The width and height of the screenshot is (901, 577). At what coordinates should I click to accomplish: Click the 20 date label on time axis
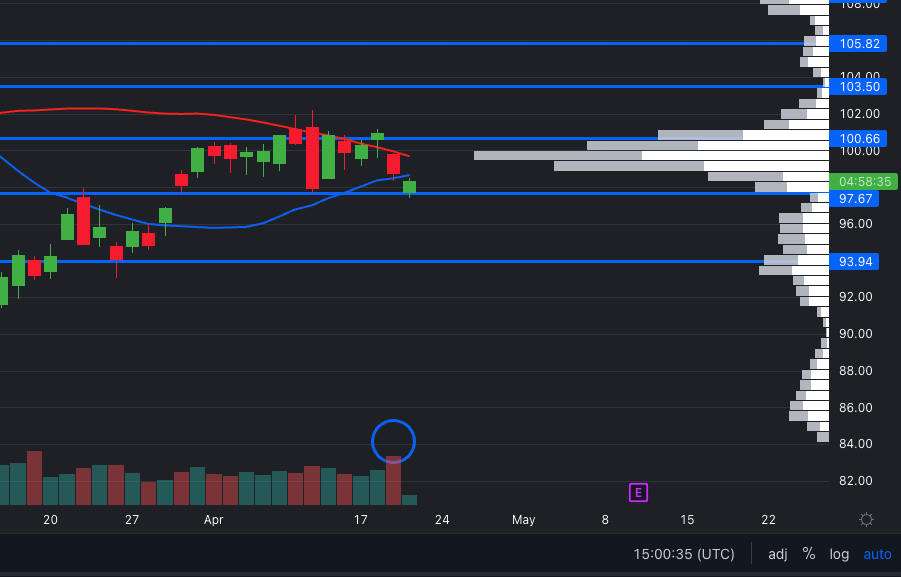(x=51, y=520)
